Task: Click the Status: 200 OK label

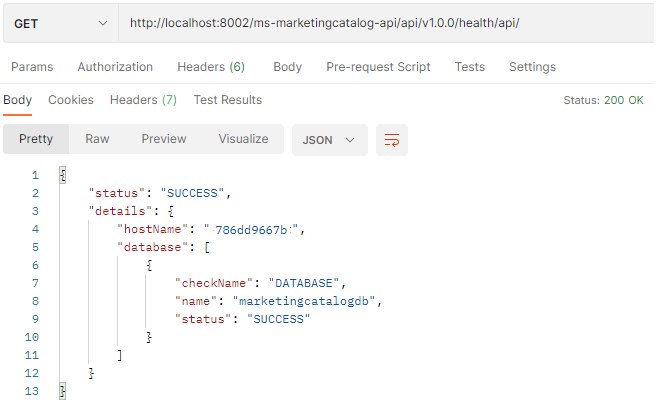Action: click(603, 101)
